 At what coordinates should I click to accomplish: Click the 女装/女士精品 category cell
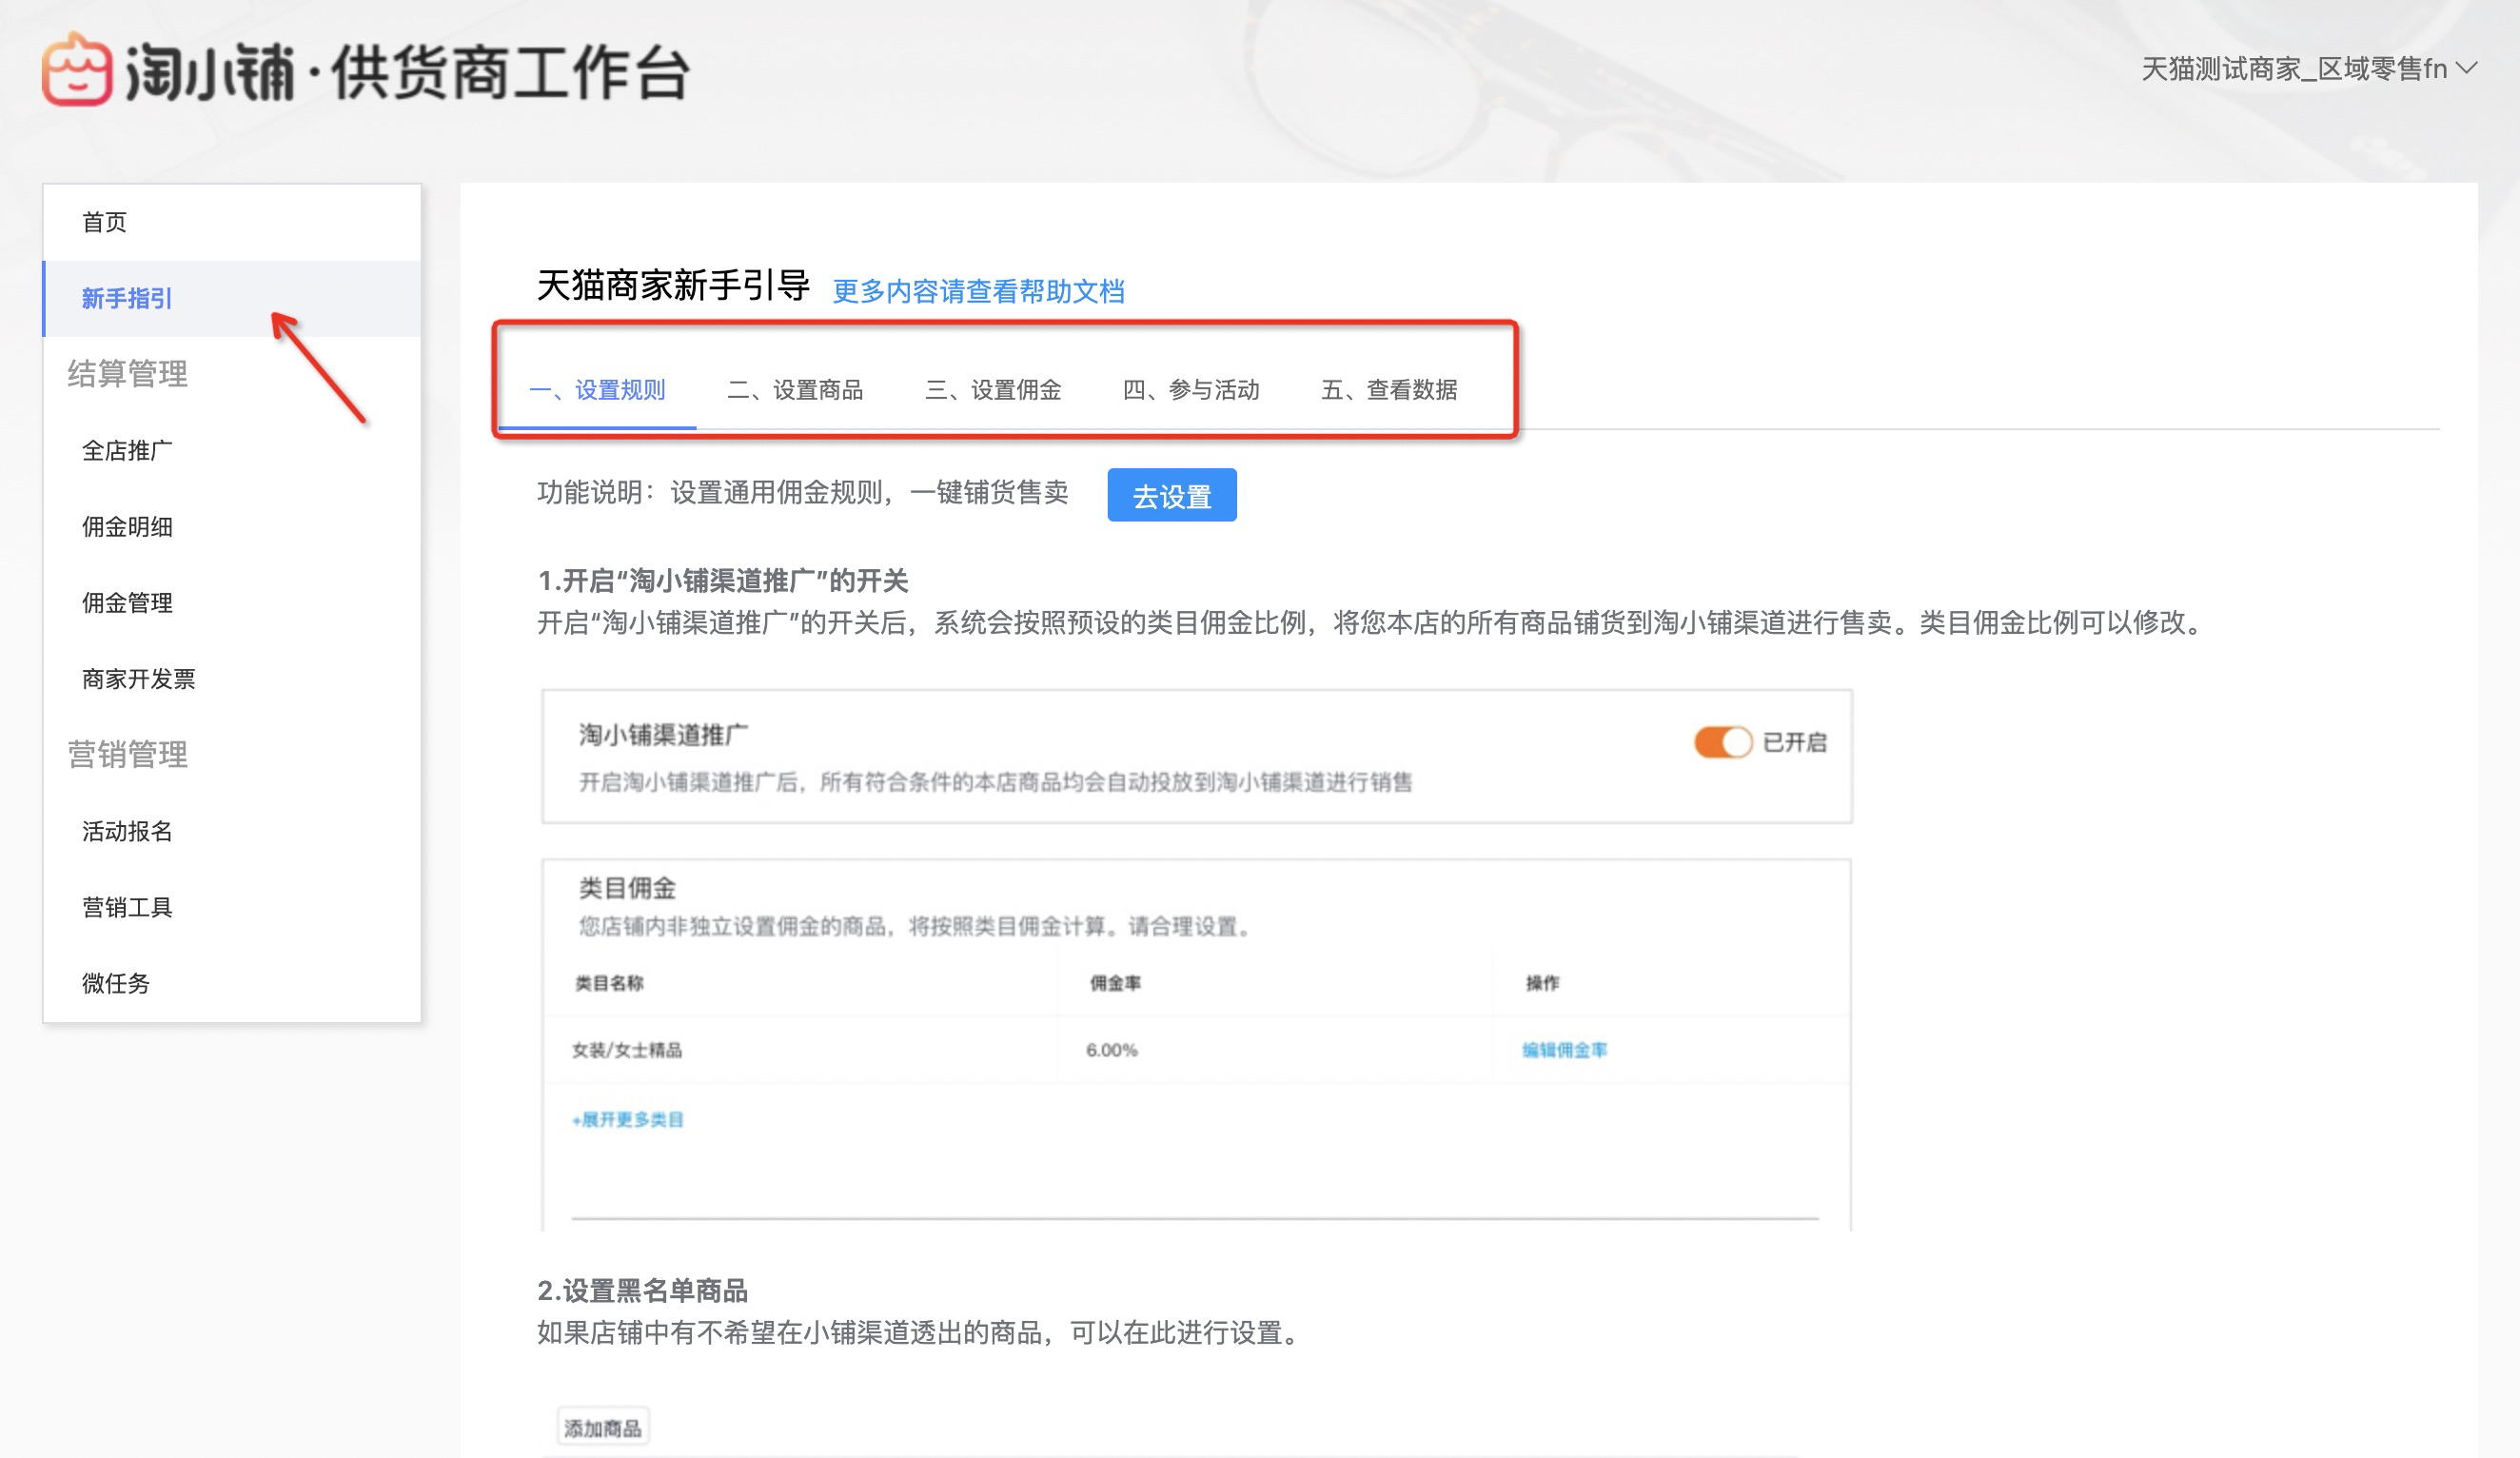627,1049
